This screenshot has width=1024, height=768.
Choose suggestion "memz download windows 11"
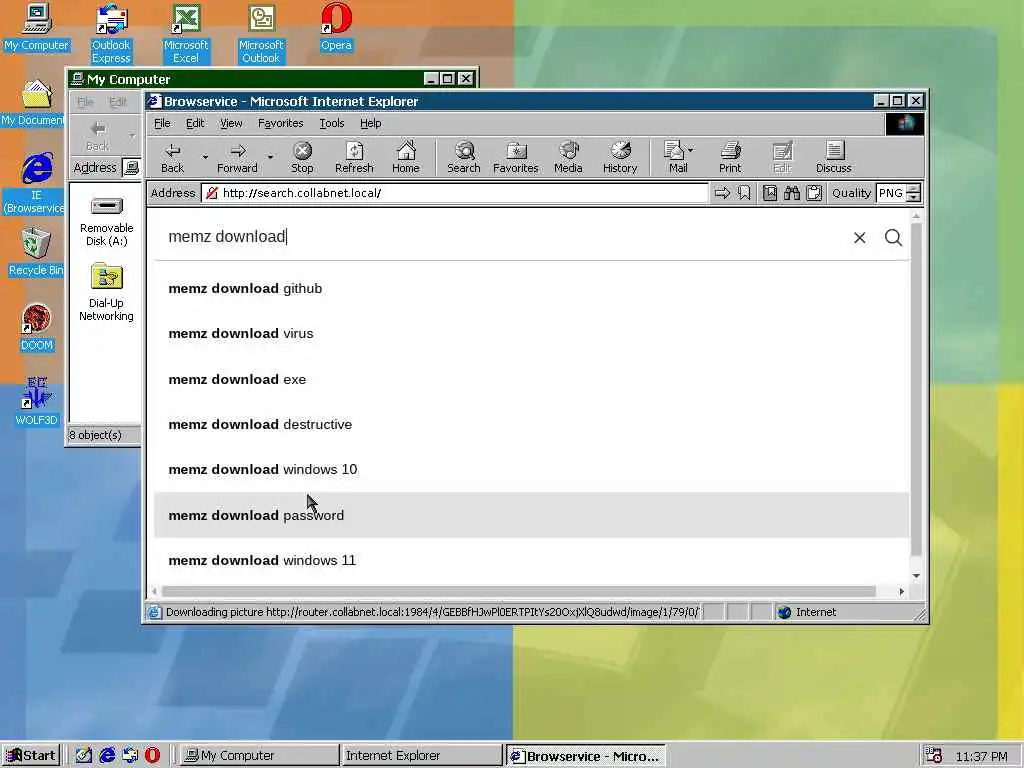[531, 560]
